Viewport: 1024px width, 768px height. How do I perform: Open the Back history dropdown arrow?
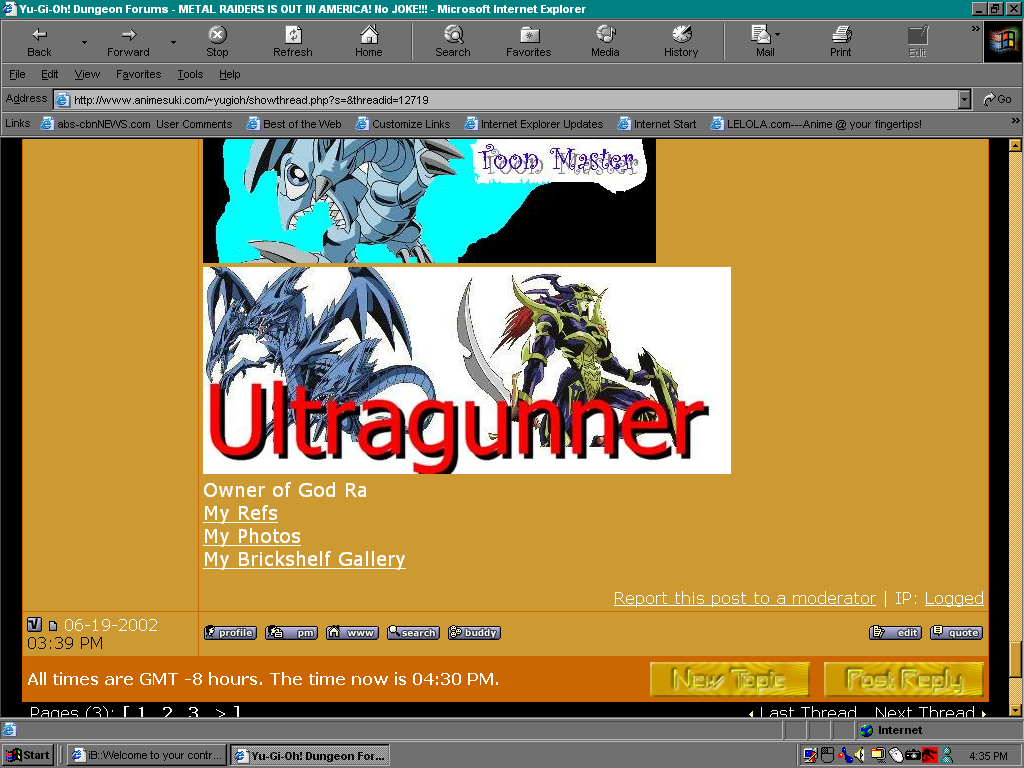(84, 42)
